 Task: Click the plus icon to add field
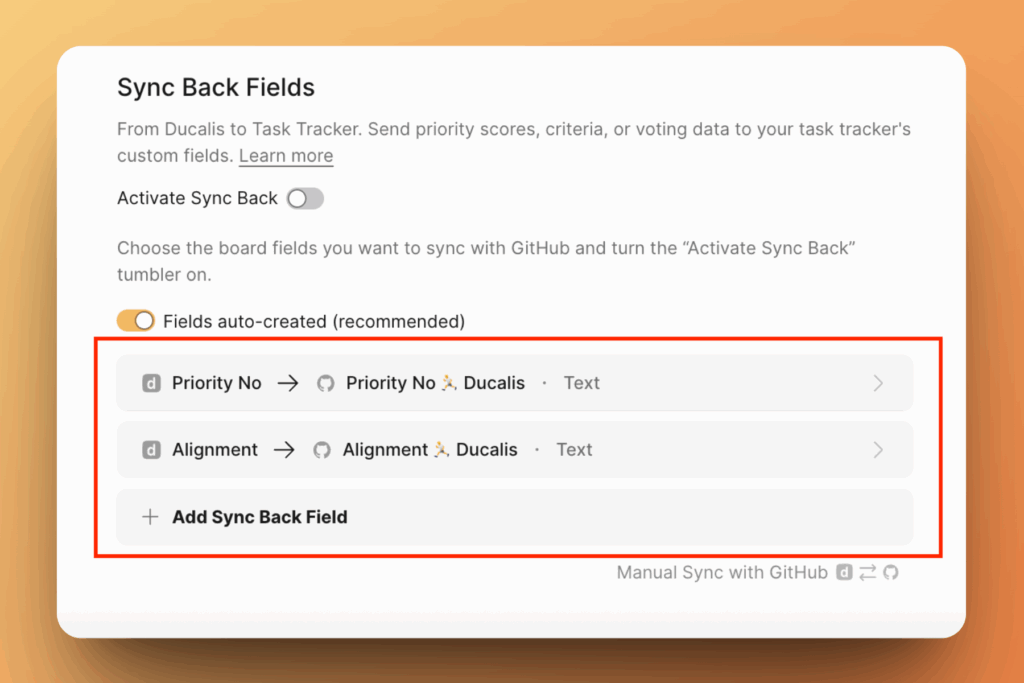point(150,517)
